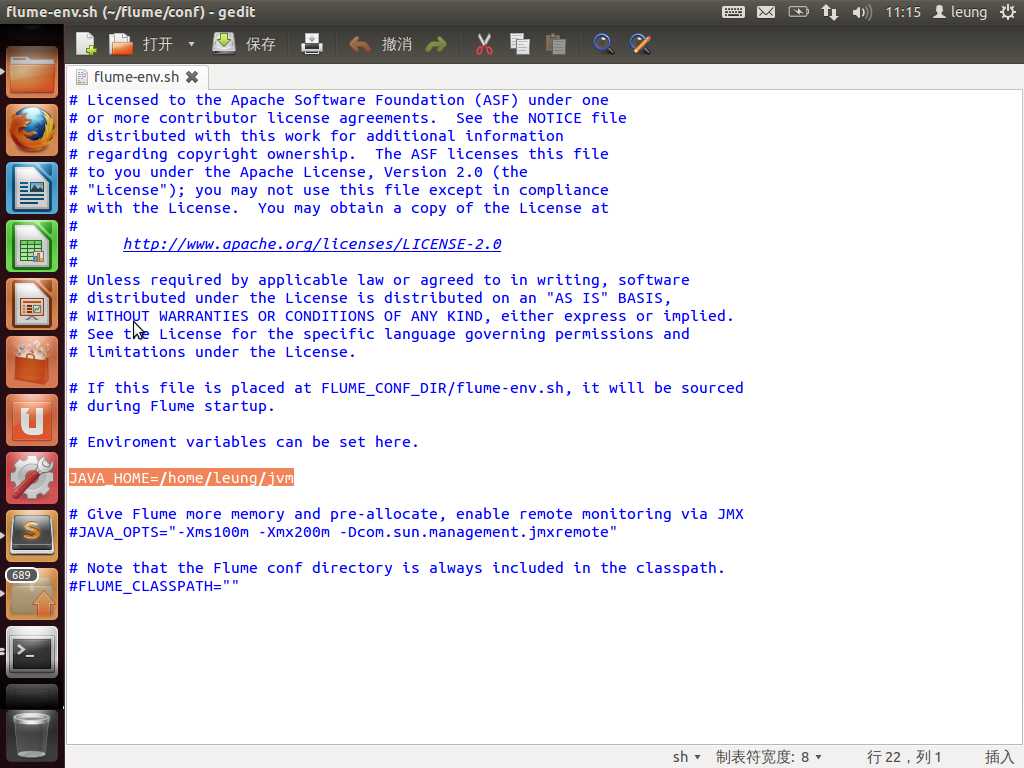Select the flume-env.sh tab
This screenshot has height=768, width=1024.
click(x=136, y=77)
